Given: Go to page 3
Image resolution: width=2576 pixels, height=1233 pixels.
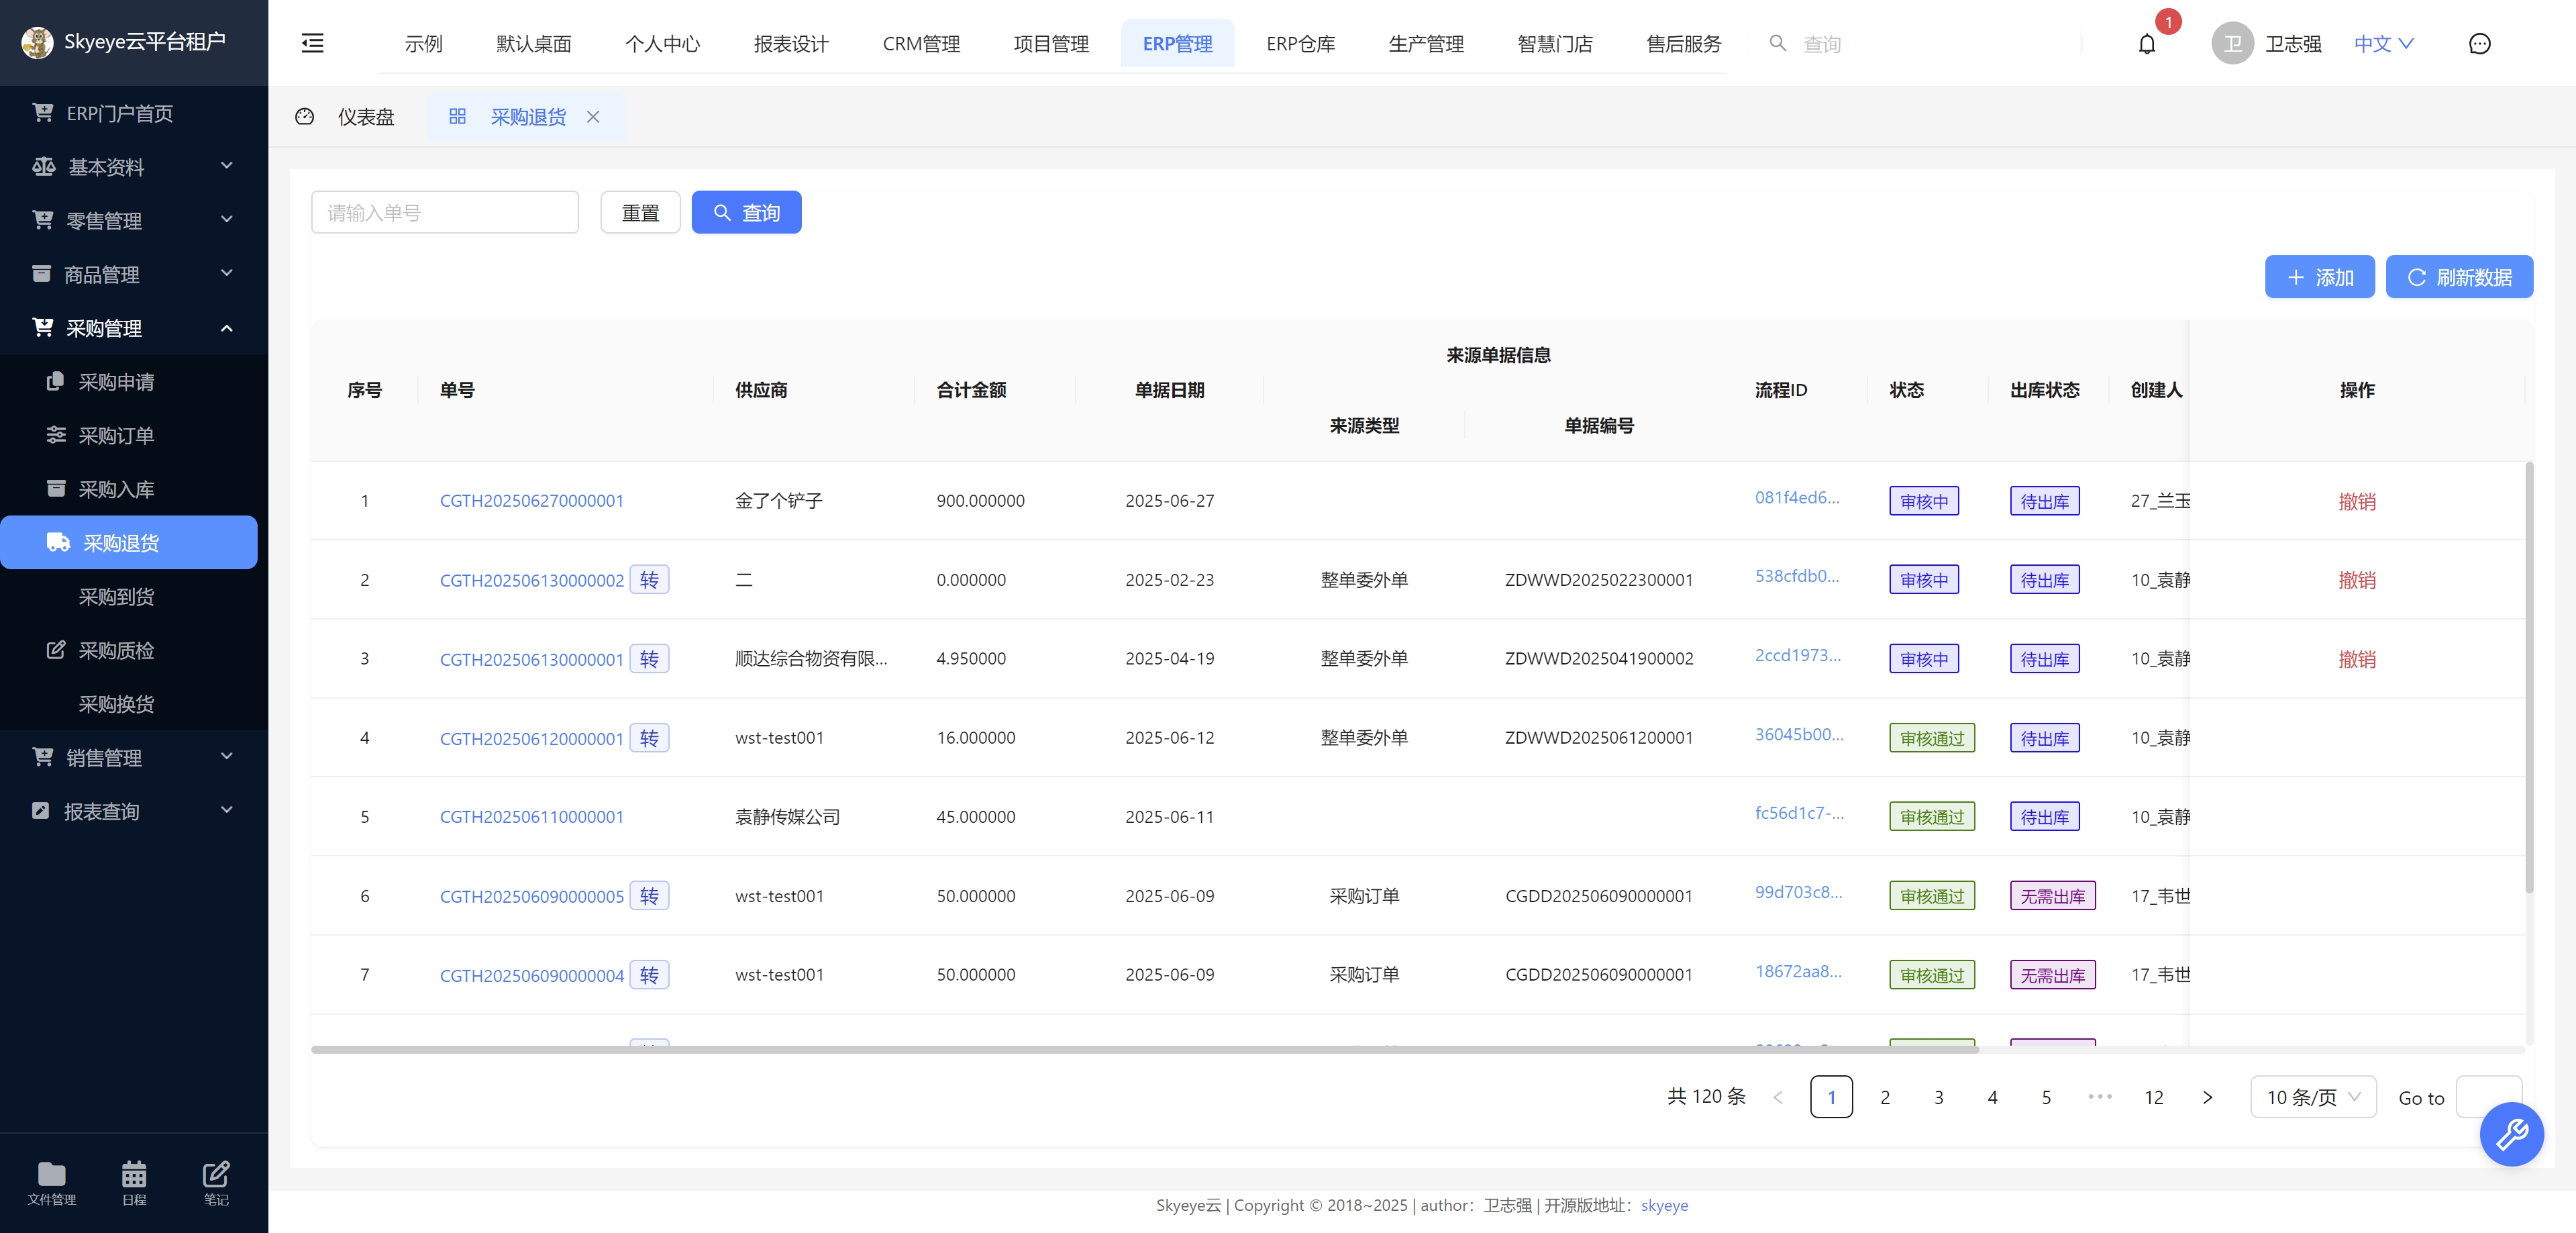Looking at the screenshot, I should [1938, 1097].
